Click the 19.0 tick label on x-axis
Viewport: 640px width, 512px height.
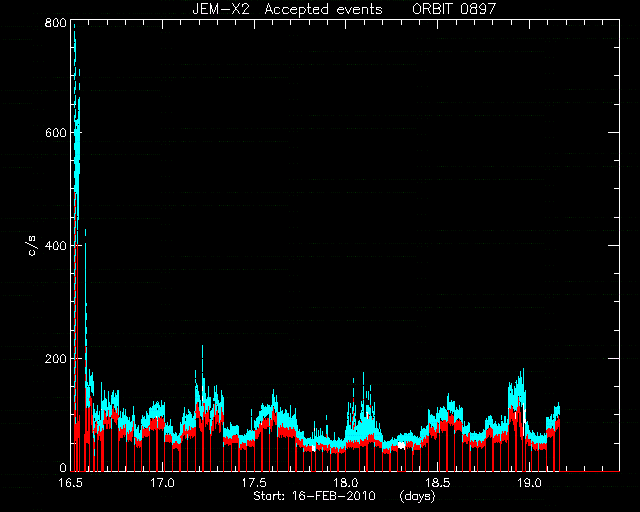coord(529,483)
